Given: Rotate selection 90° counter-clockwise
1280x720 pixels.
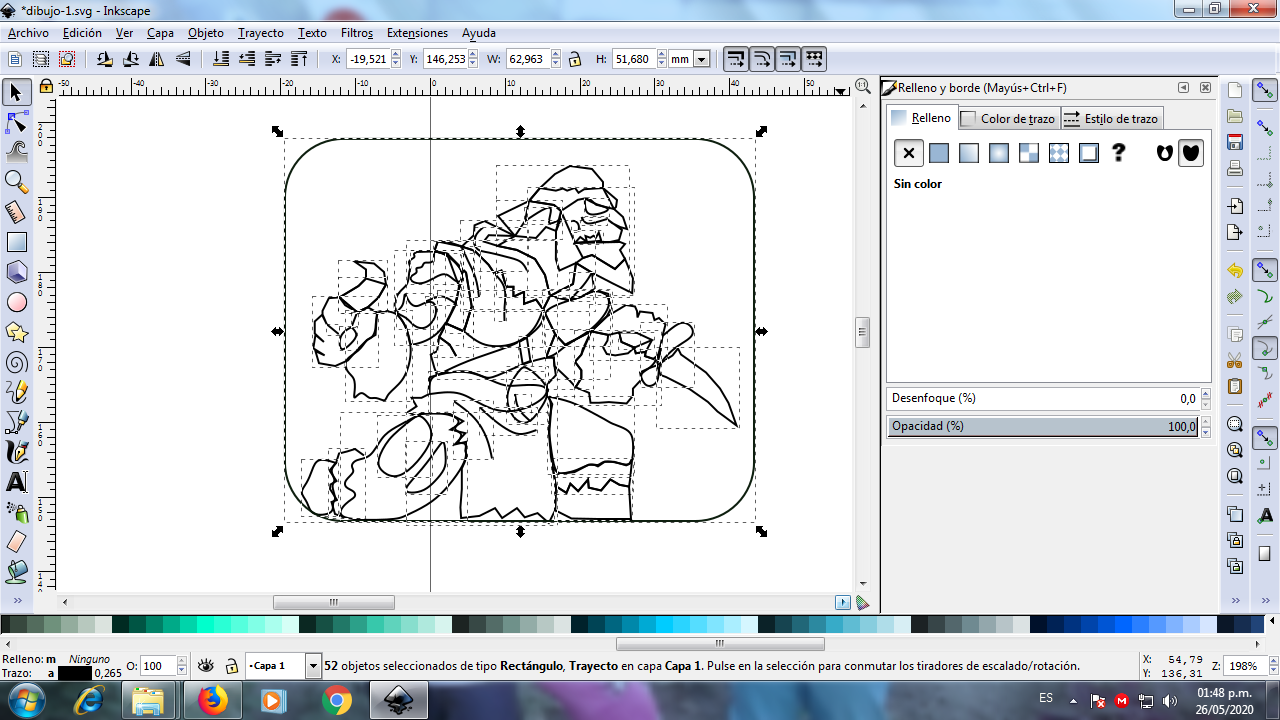Looking at the screenshot, I should (105, 59).
